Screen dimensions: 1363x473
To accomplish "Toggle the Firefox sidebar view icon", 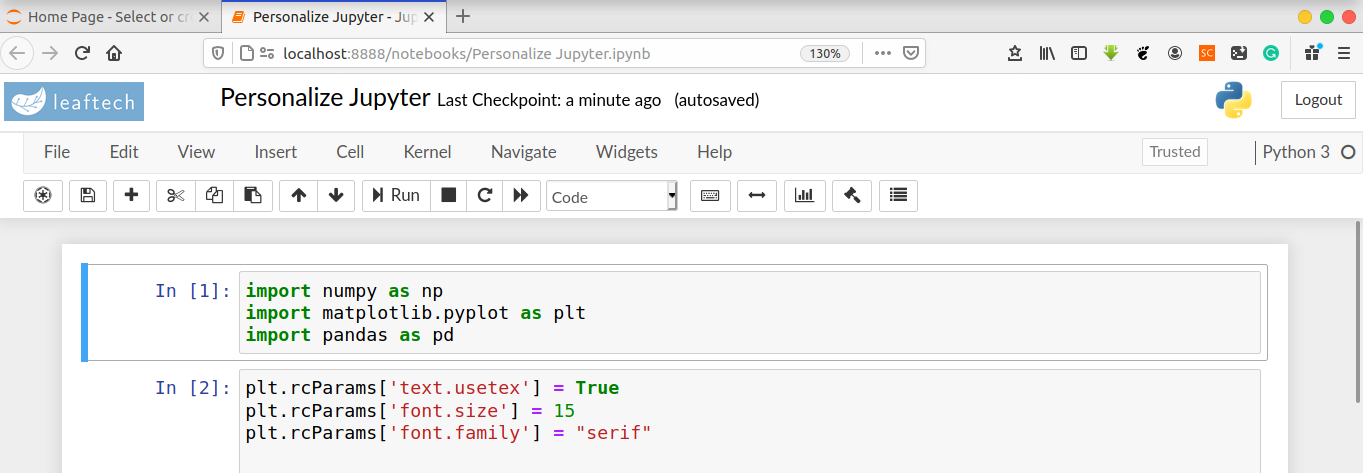I will tap(1079, 53).
